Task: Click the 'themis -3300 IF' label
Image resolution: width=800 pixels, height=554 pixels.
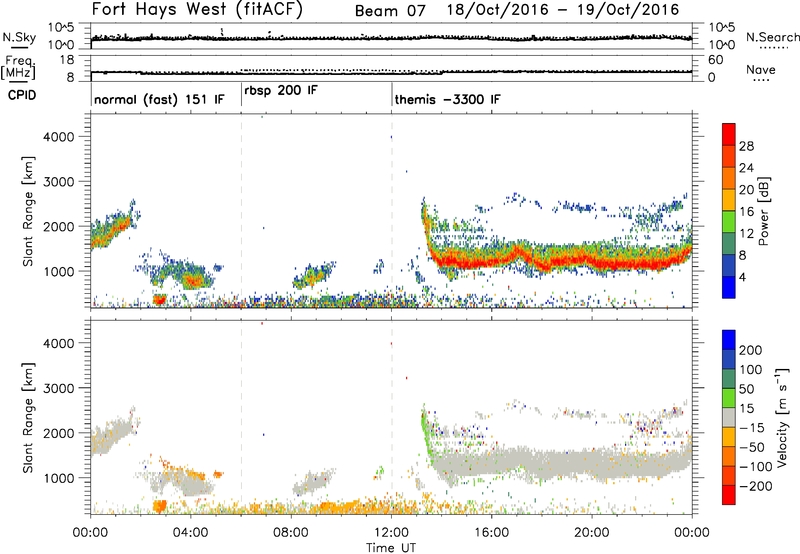Action: [x=447, y=99]
